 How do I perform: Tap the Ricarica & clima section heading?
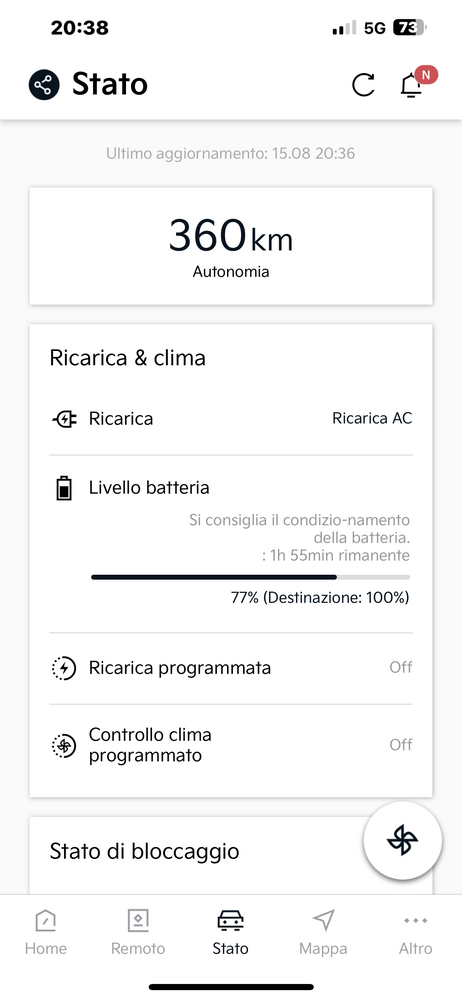pyautogui.click(x=128, y=358)
